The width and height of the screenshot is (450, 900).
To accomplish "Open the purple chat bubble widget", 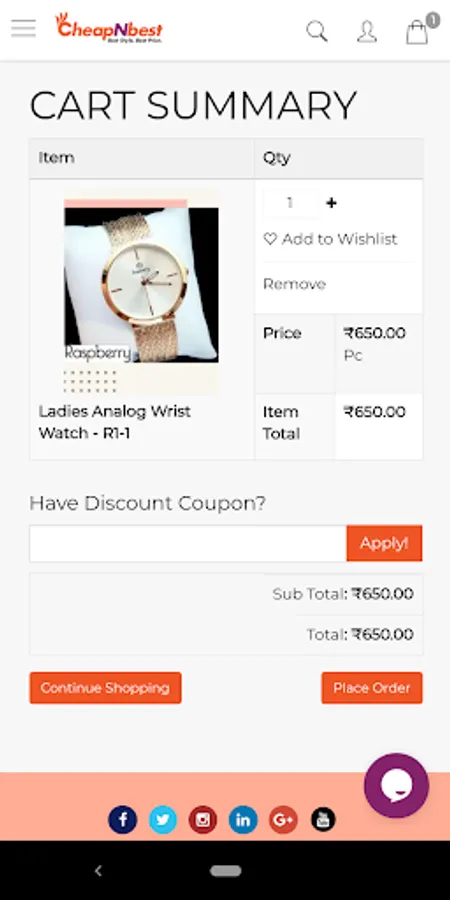I will tap(396, 785).
